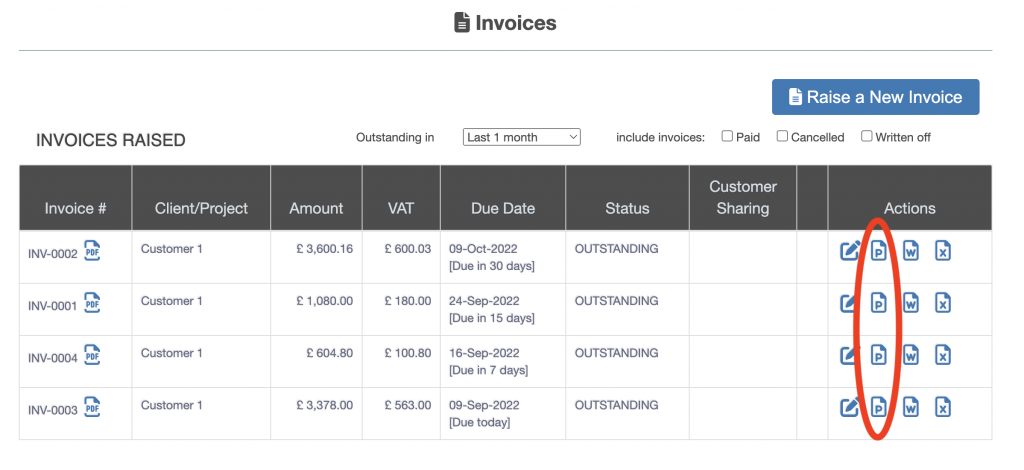Click edit pencil icon for INV-0002
This screenshot has height=470, width=1024.
(850, 251)
